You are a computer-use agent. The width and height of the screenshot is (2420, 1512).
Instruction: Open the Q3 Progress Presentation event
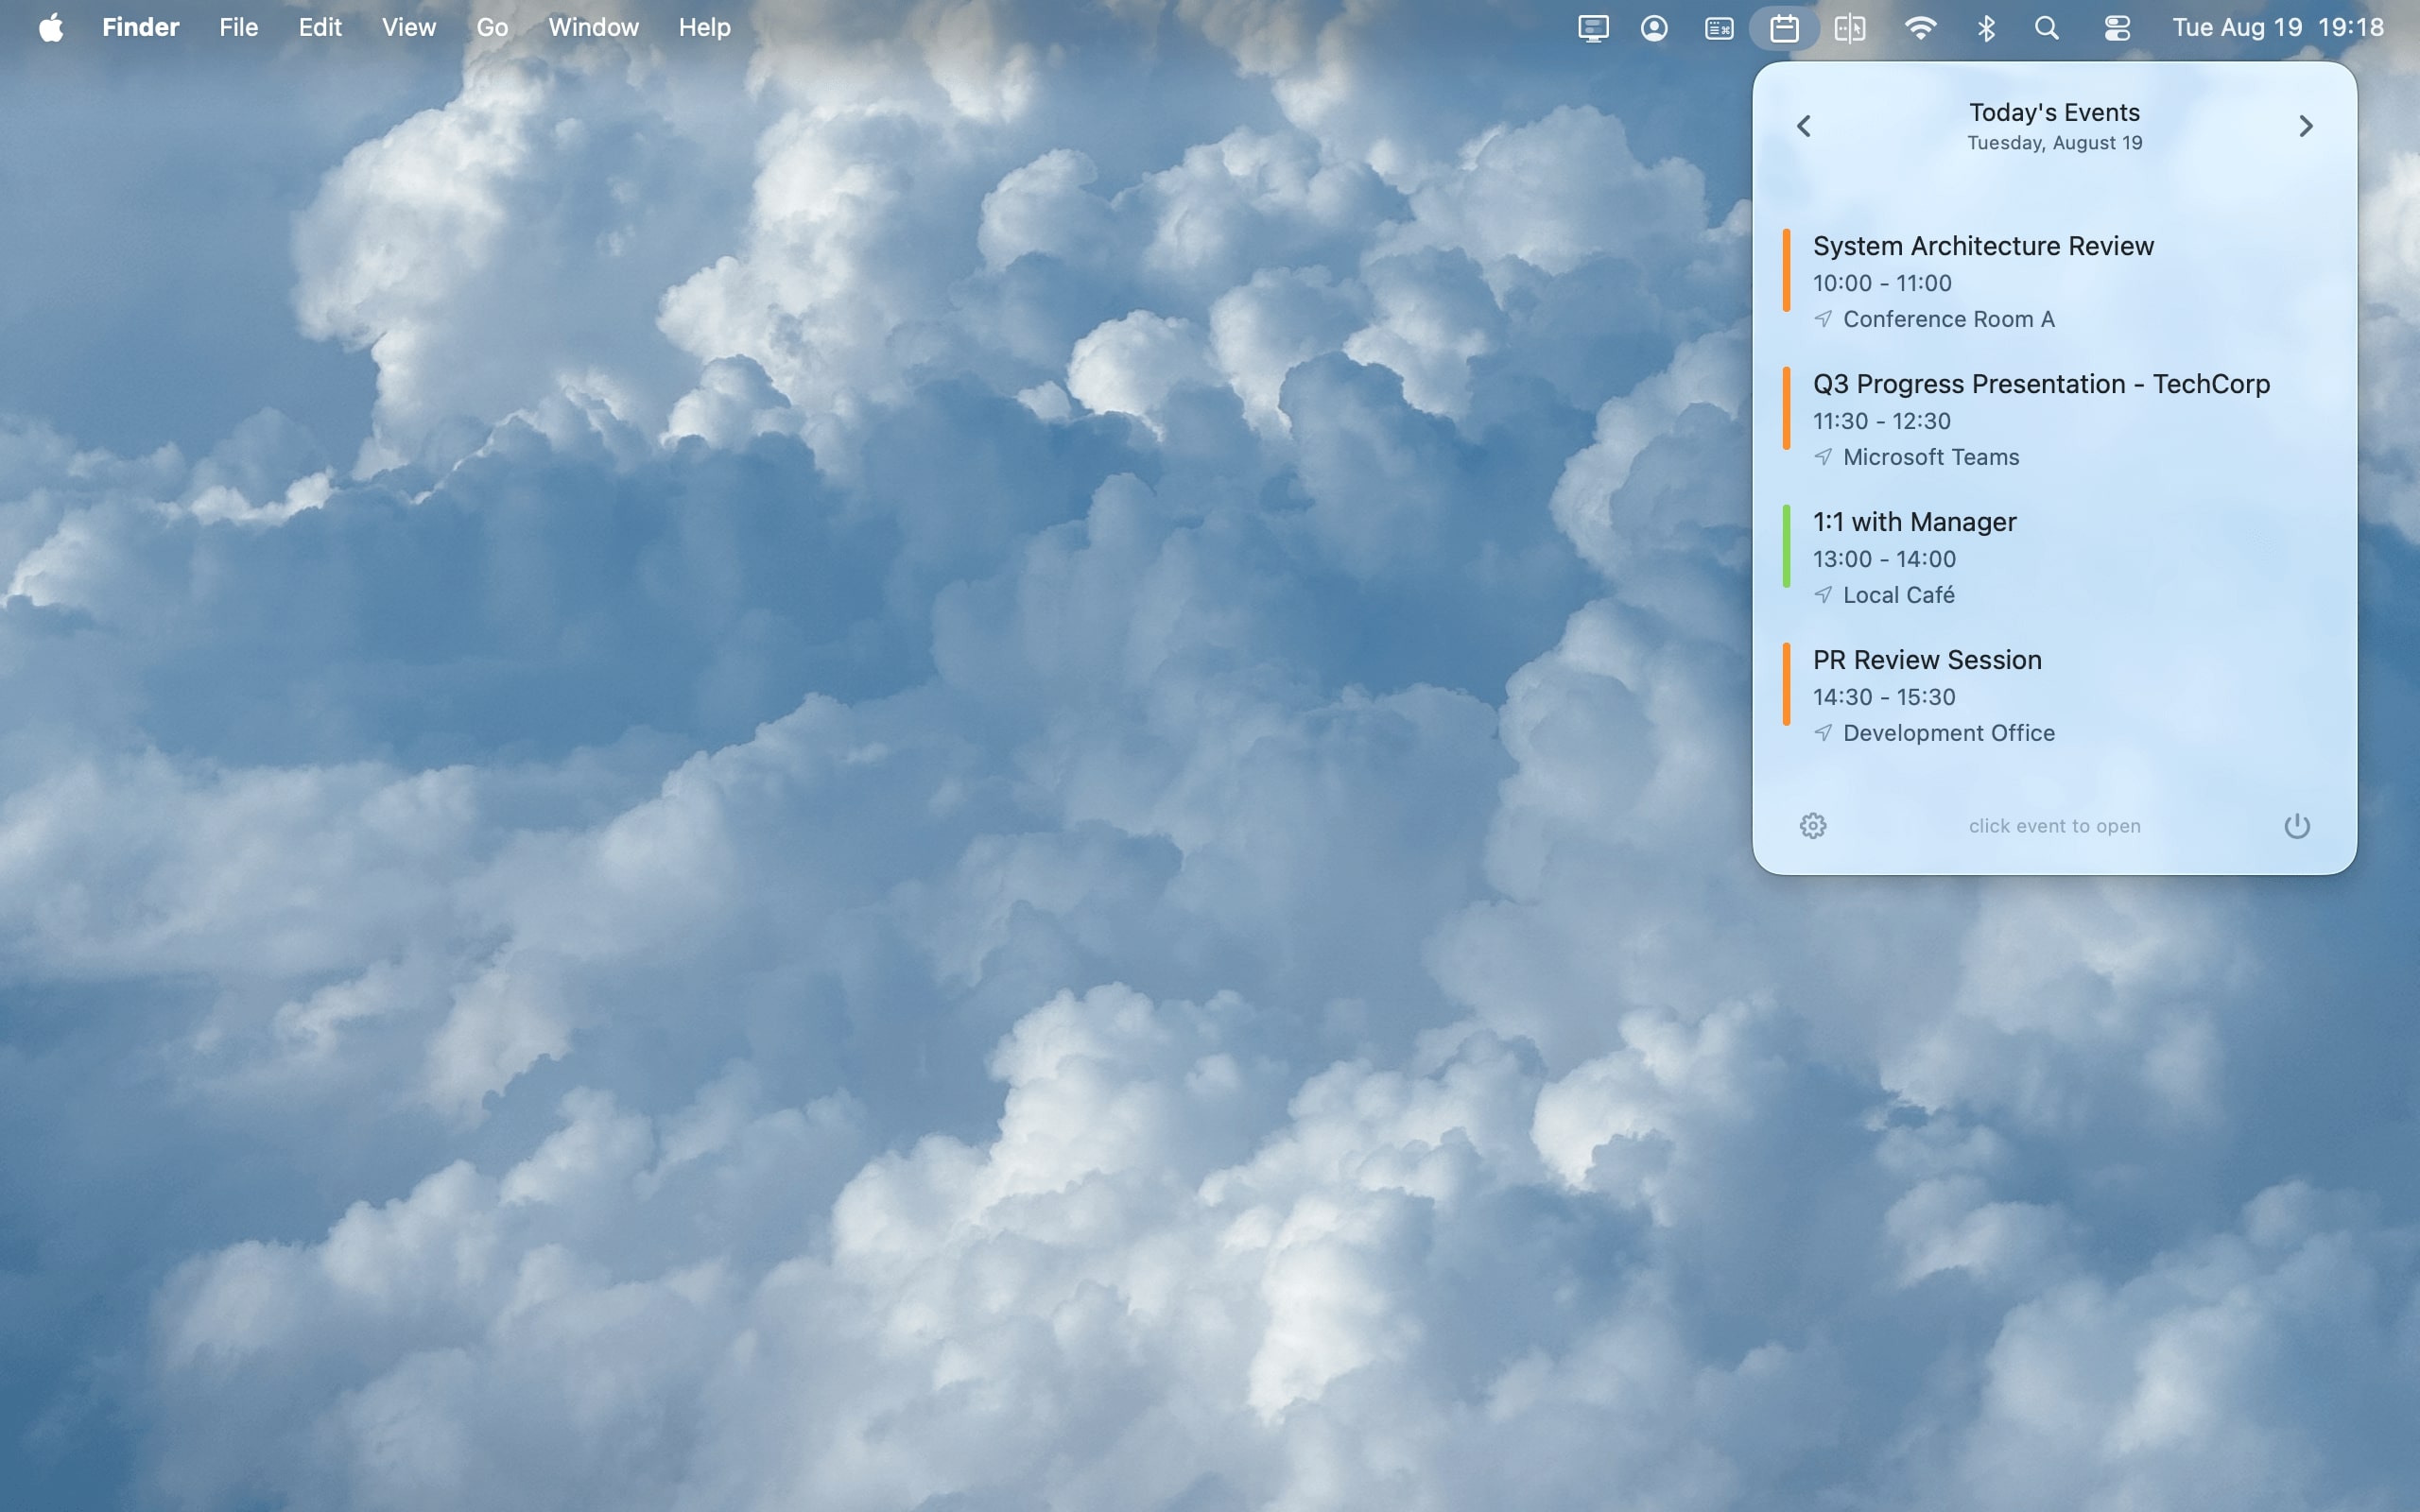pos(2041,384)
